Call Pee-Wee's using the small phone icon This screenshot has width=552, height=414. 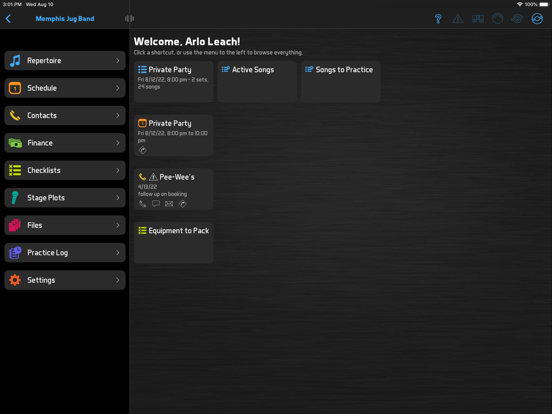(x=143, y=204)
